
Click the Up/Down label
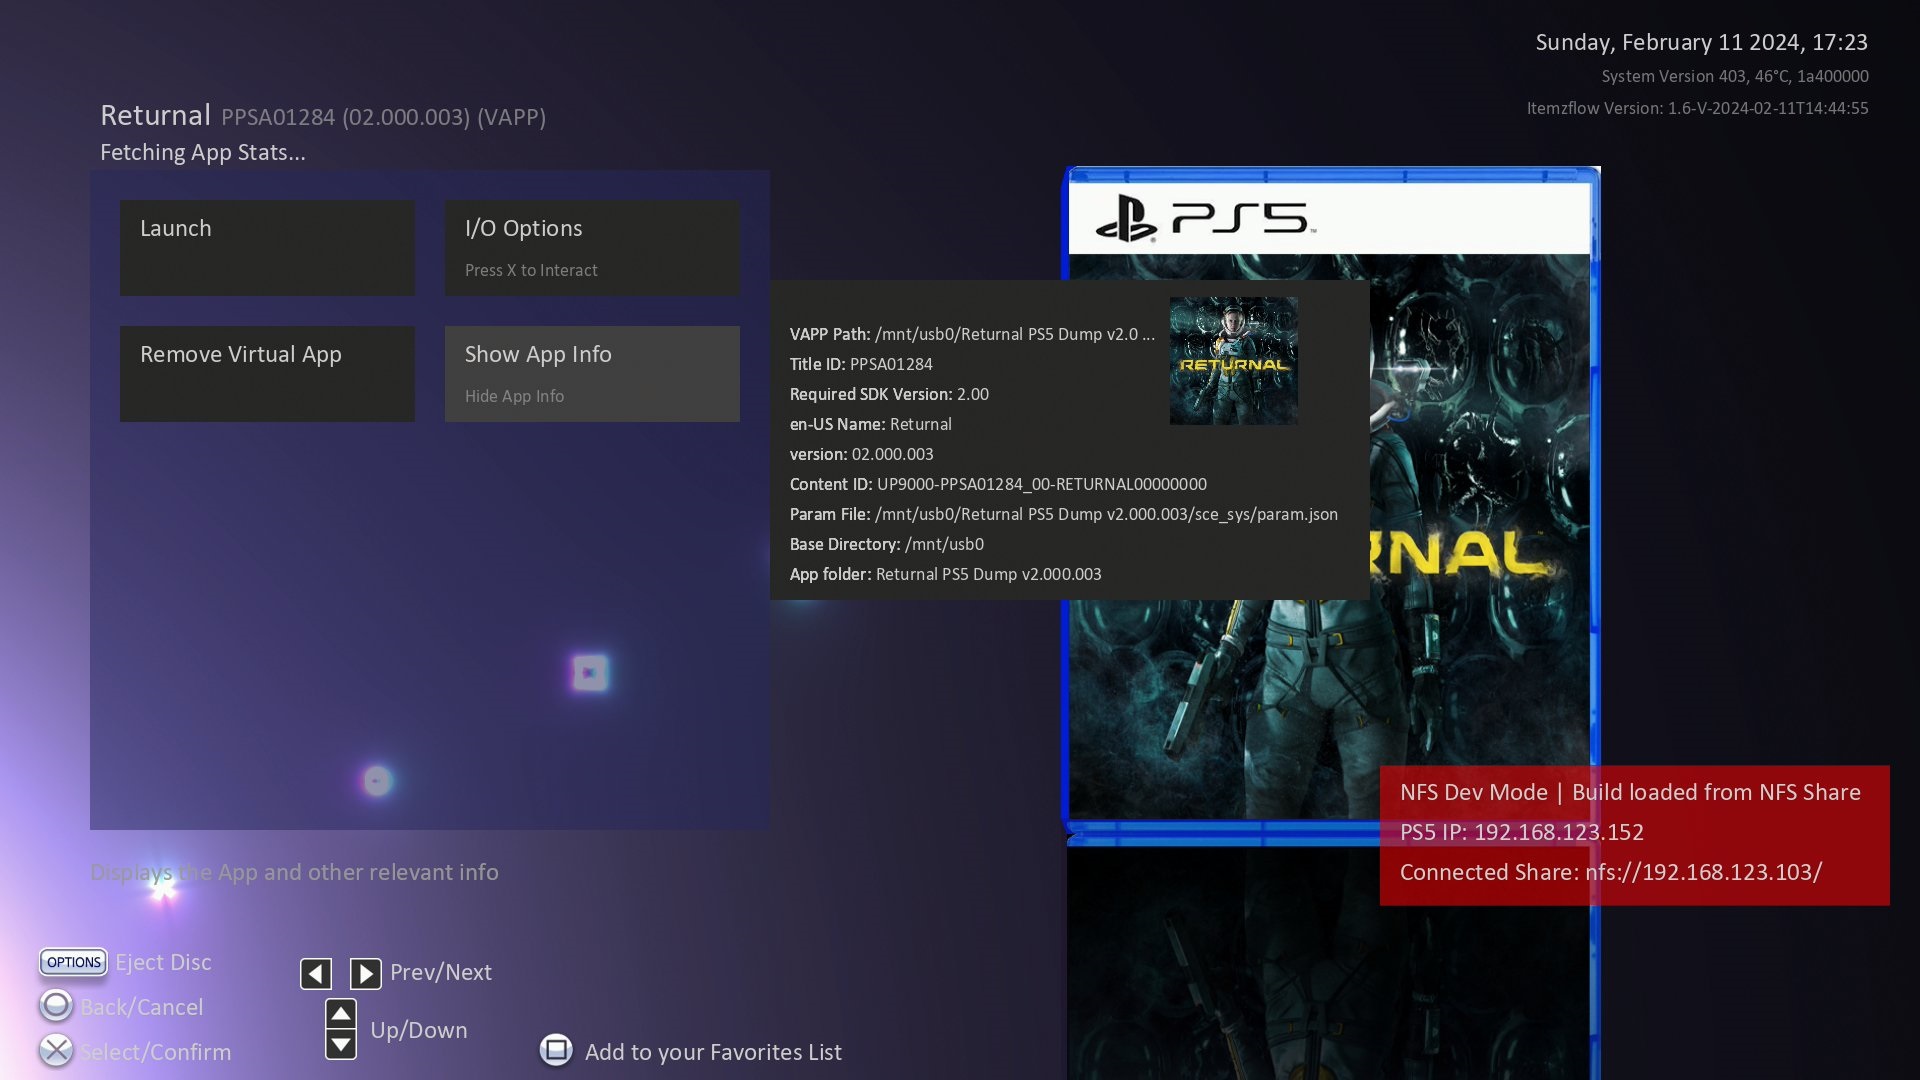419,1030
